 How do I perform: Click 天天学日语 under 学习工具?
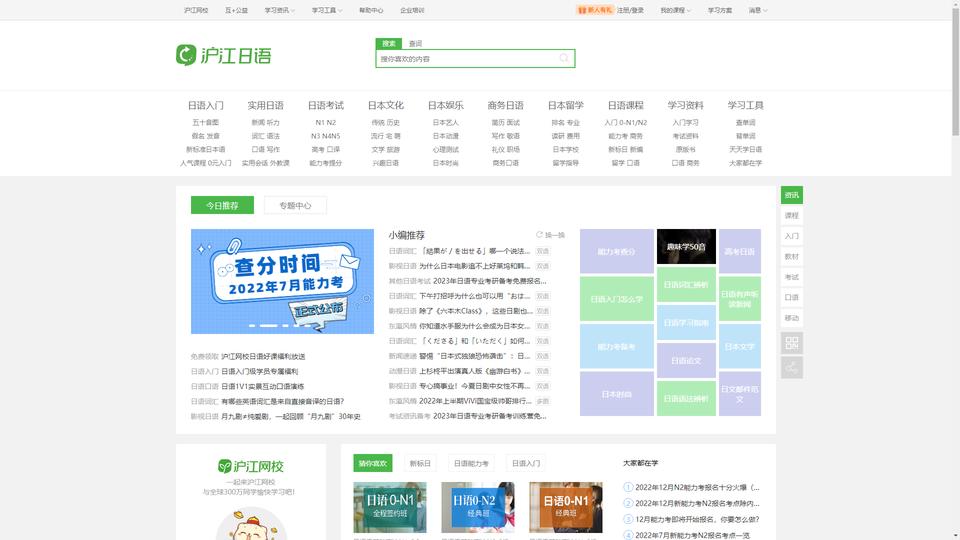(x=746, y=149)
